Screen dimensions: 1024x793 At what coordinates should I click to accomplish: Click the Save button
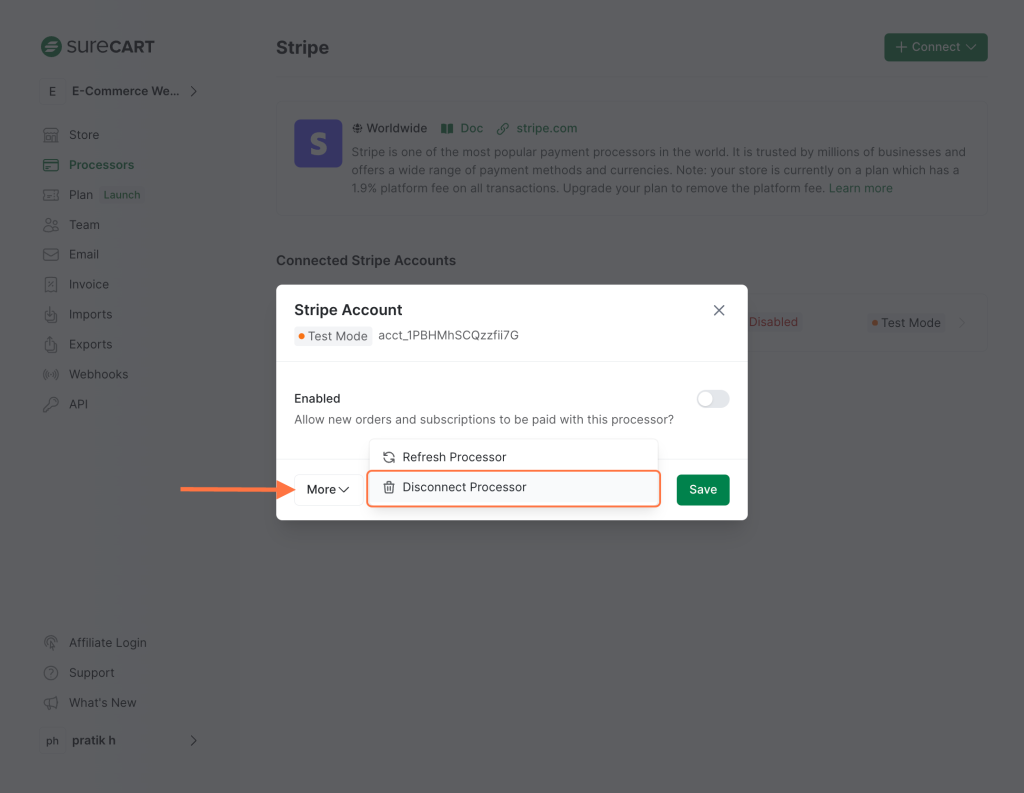[x=702, y=489]
